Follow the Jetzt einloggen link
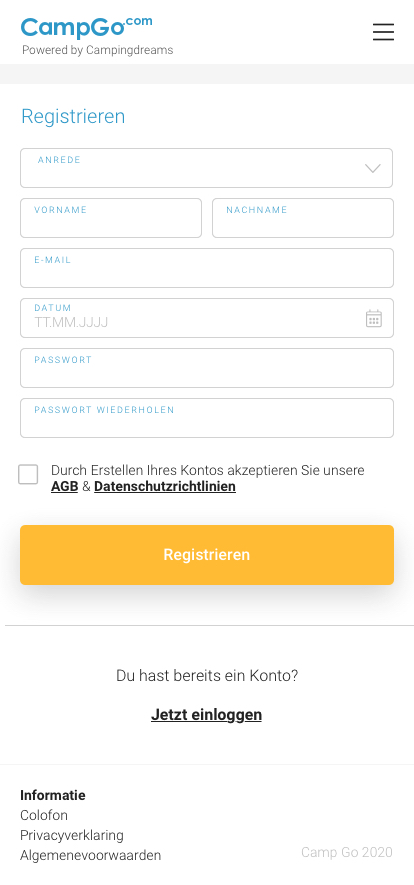The image size is (414, 885). pyautogui.click(x=206, y=715)
